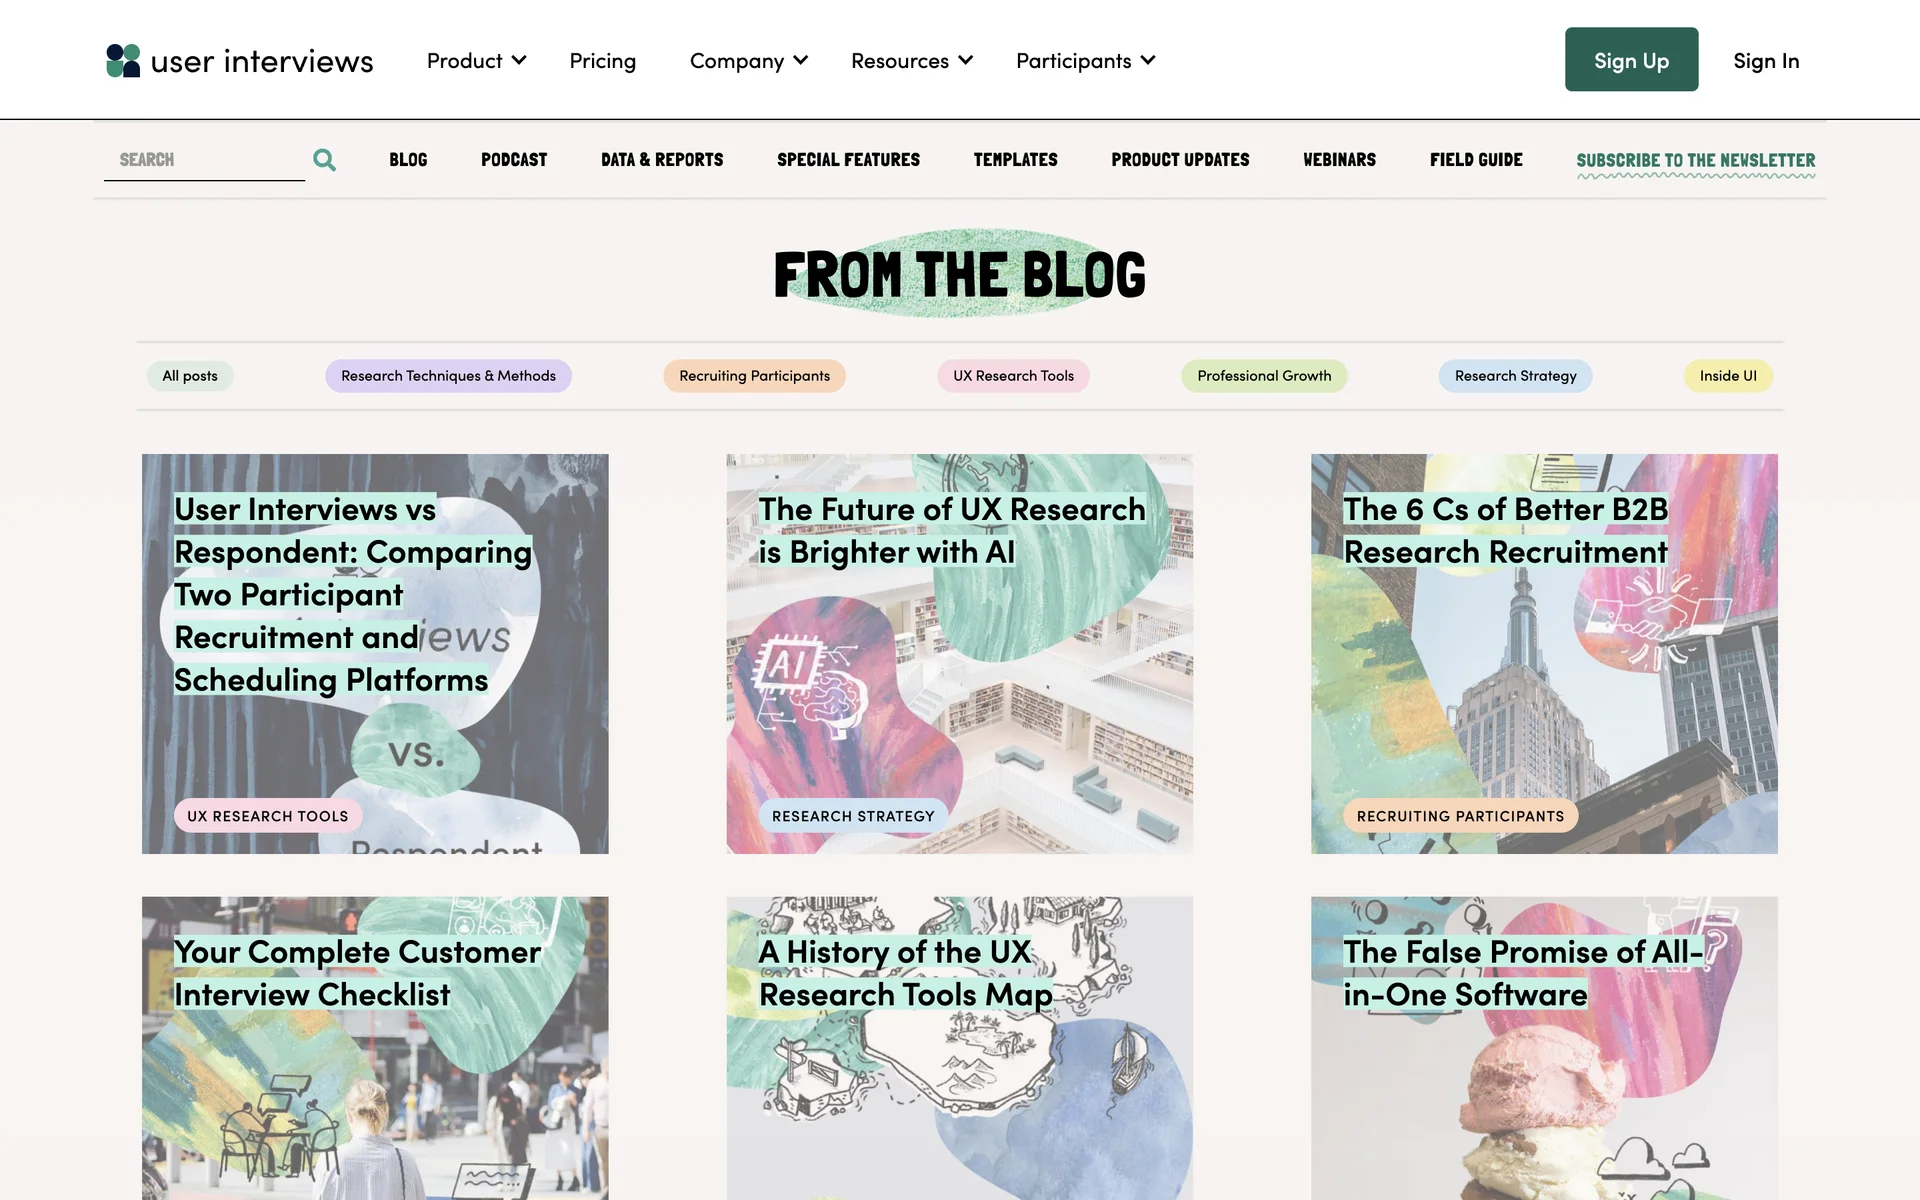Expand the Company dropdown menu
The height and width of the screenshot is (1200, 1920).
point(749,61)
